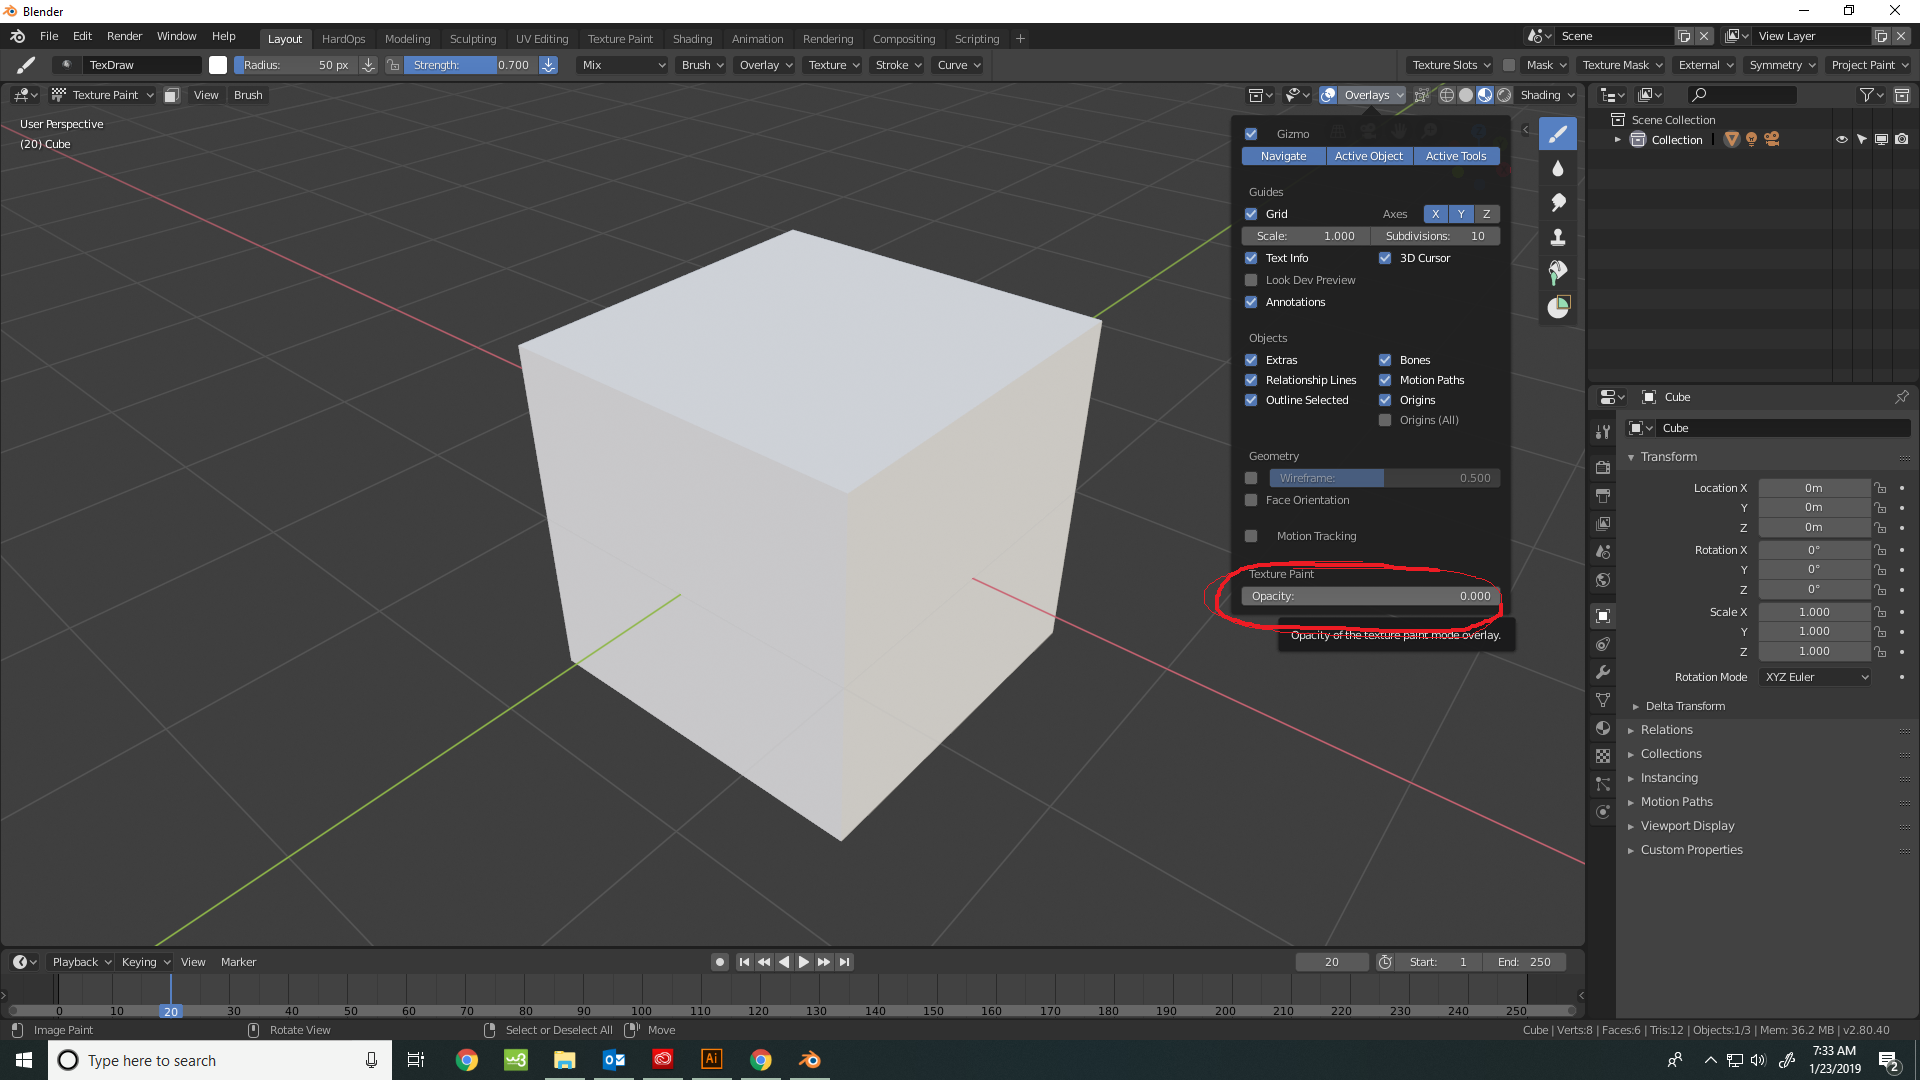Open the Render menu
1920x1080 pixels.
pyautogui.click(x=125, y=36)
